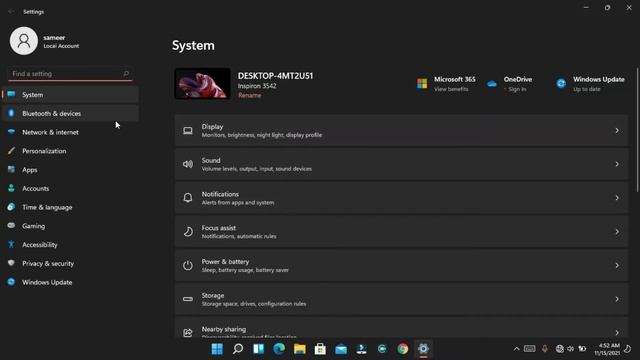This screenshot has width=640, height=360.
Task: Click OneDrive Sign in
Action: pos(517,89)
